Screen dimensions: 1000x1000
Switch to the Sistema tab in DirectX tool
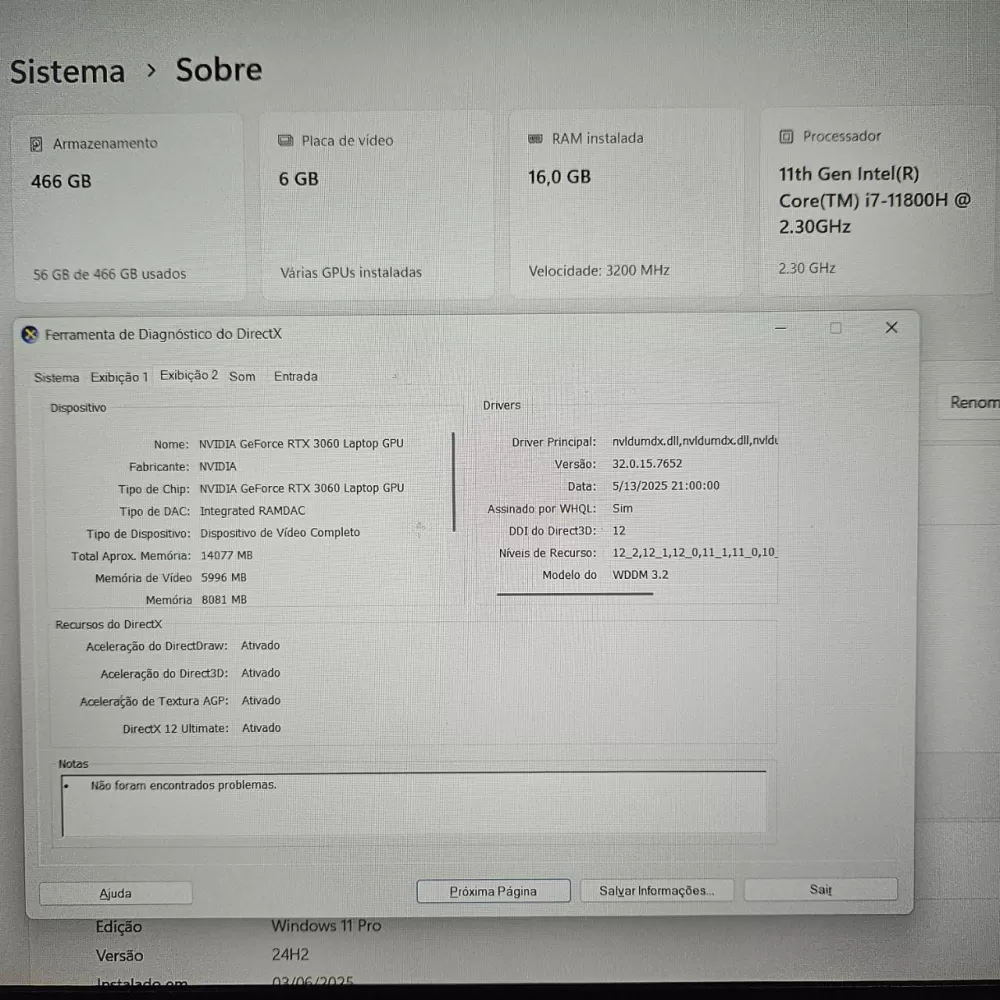point(57,378)
